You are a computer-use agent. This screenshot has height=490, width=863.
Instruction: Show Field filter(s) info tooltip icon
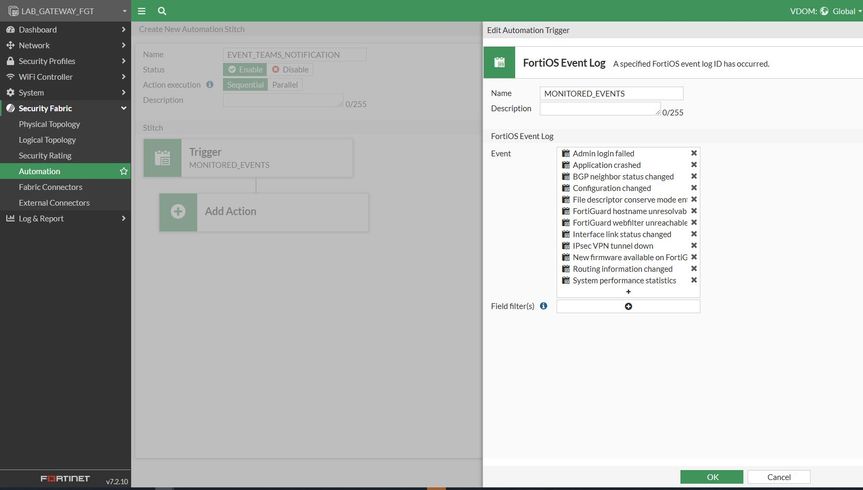pos(543,306)
